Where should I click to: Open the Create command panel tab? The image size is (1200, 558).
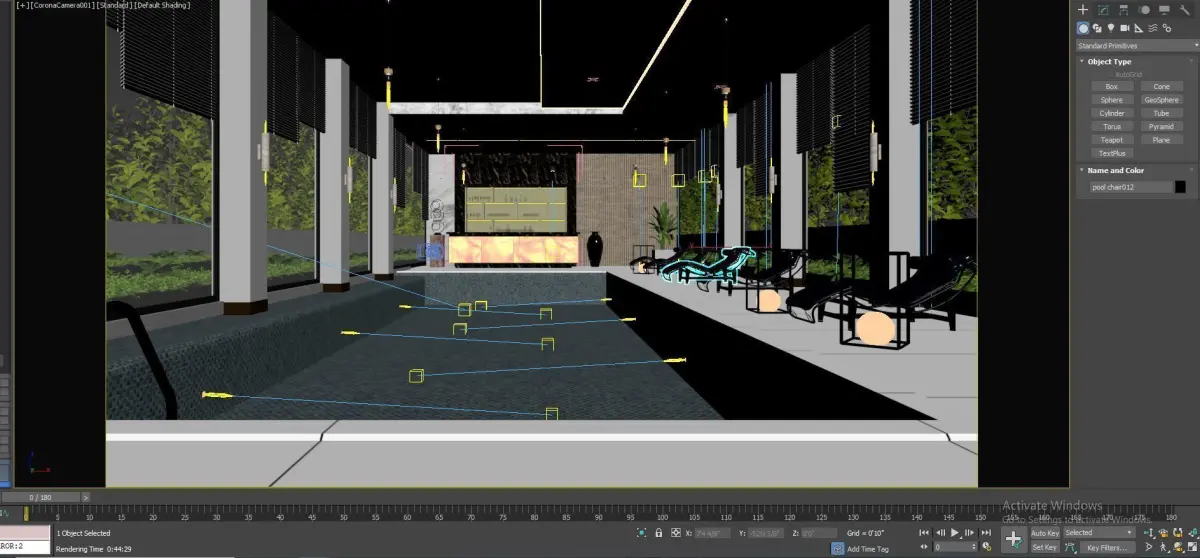tap(1083, 10)
